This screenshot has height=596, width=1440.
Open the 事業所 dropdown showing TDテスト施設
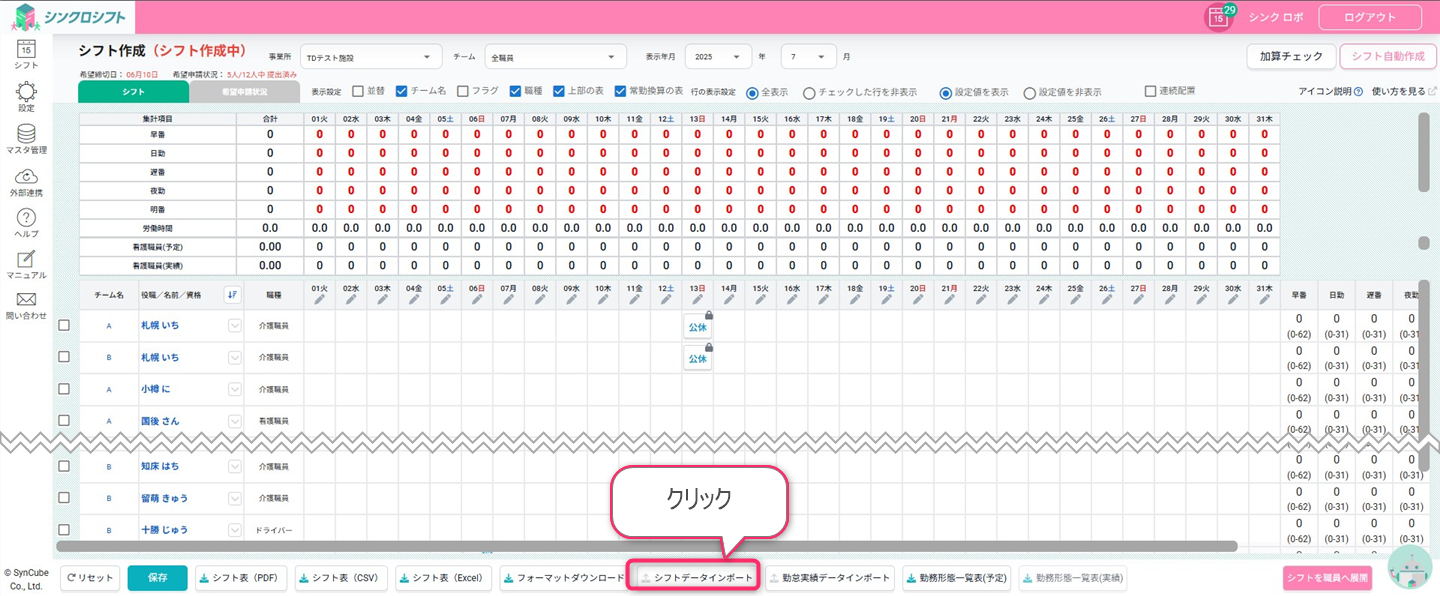click(371, 57)
